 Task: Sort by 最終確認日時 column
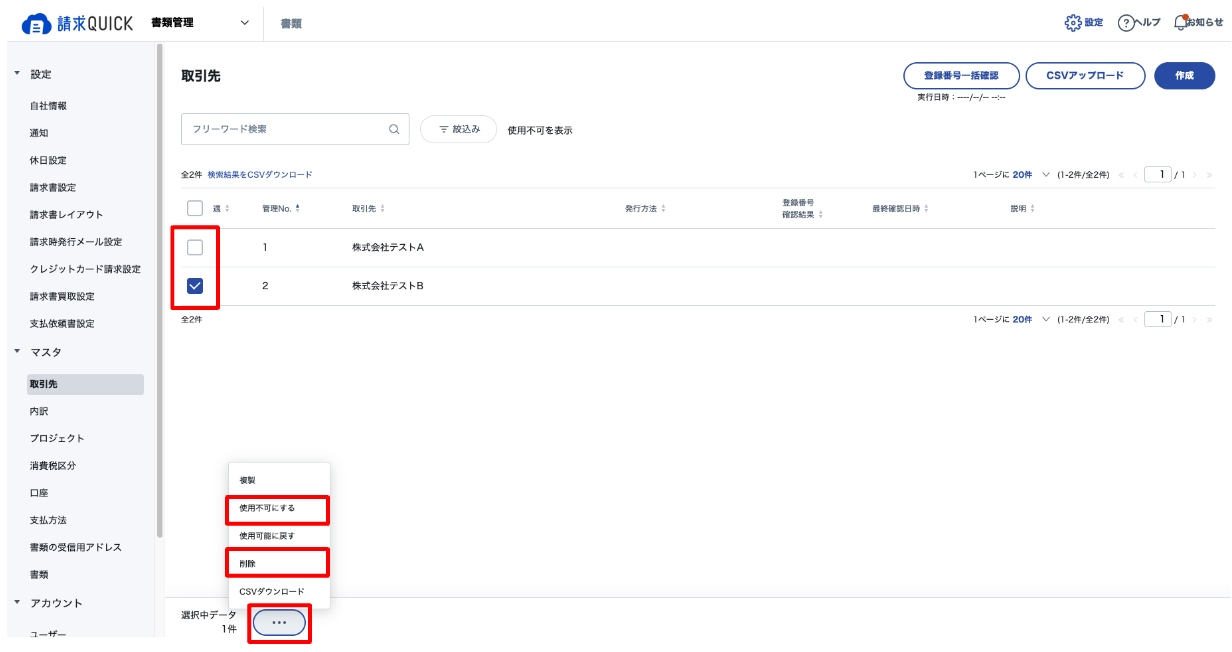[x=900, y=208]
